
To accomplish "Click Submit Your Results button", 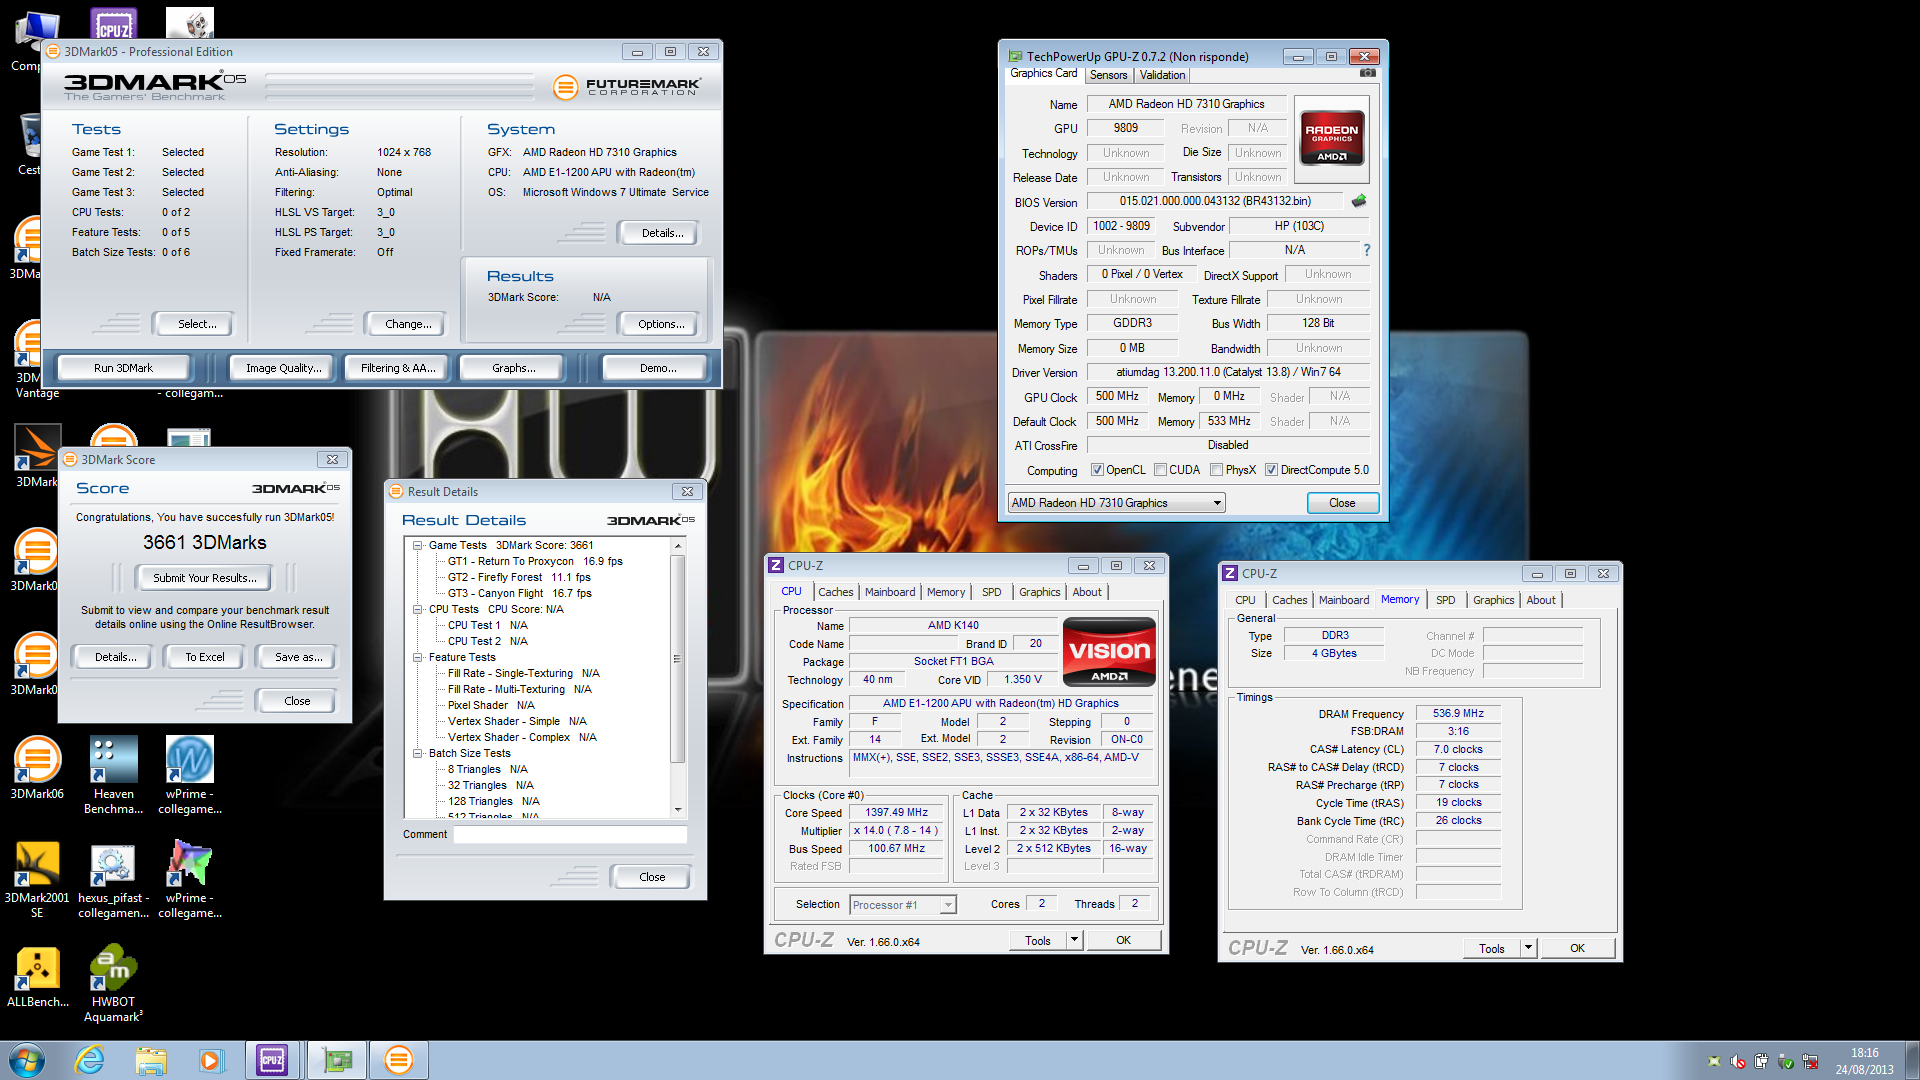I will point(204,578).
